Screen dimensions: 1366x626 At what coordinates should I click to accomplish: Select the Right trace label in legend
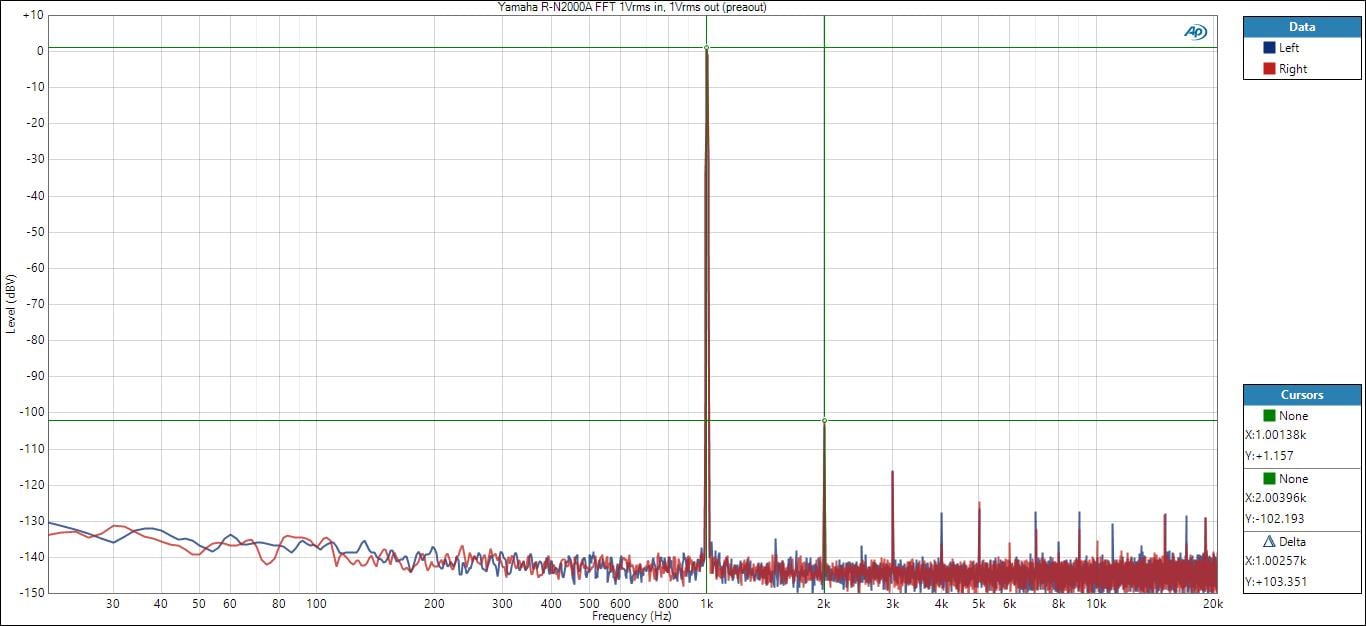[1292, 69]
